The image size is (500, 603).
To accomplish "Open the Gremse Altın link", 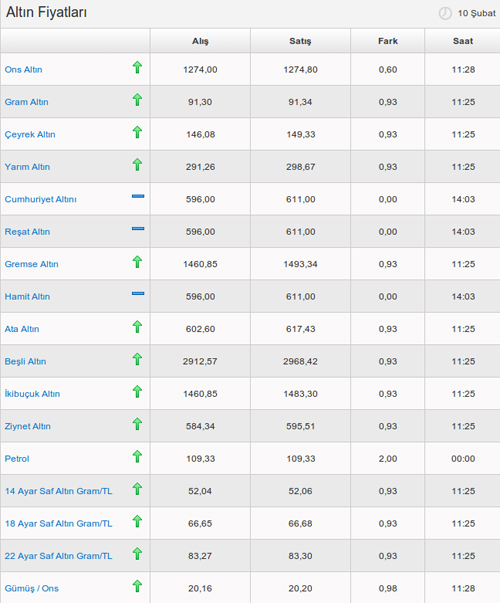I will (32, 264).
